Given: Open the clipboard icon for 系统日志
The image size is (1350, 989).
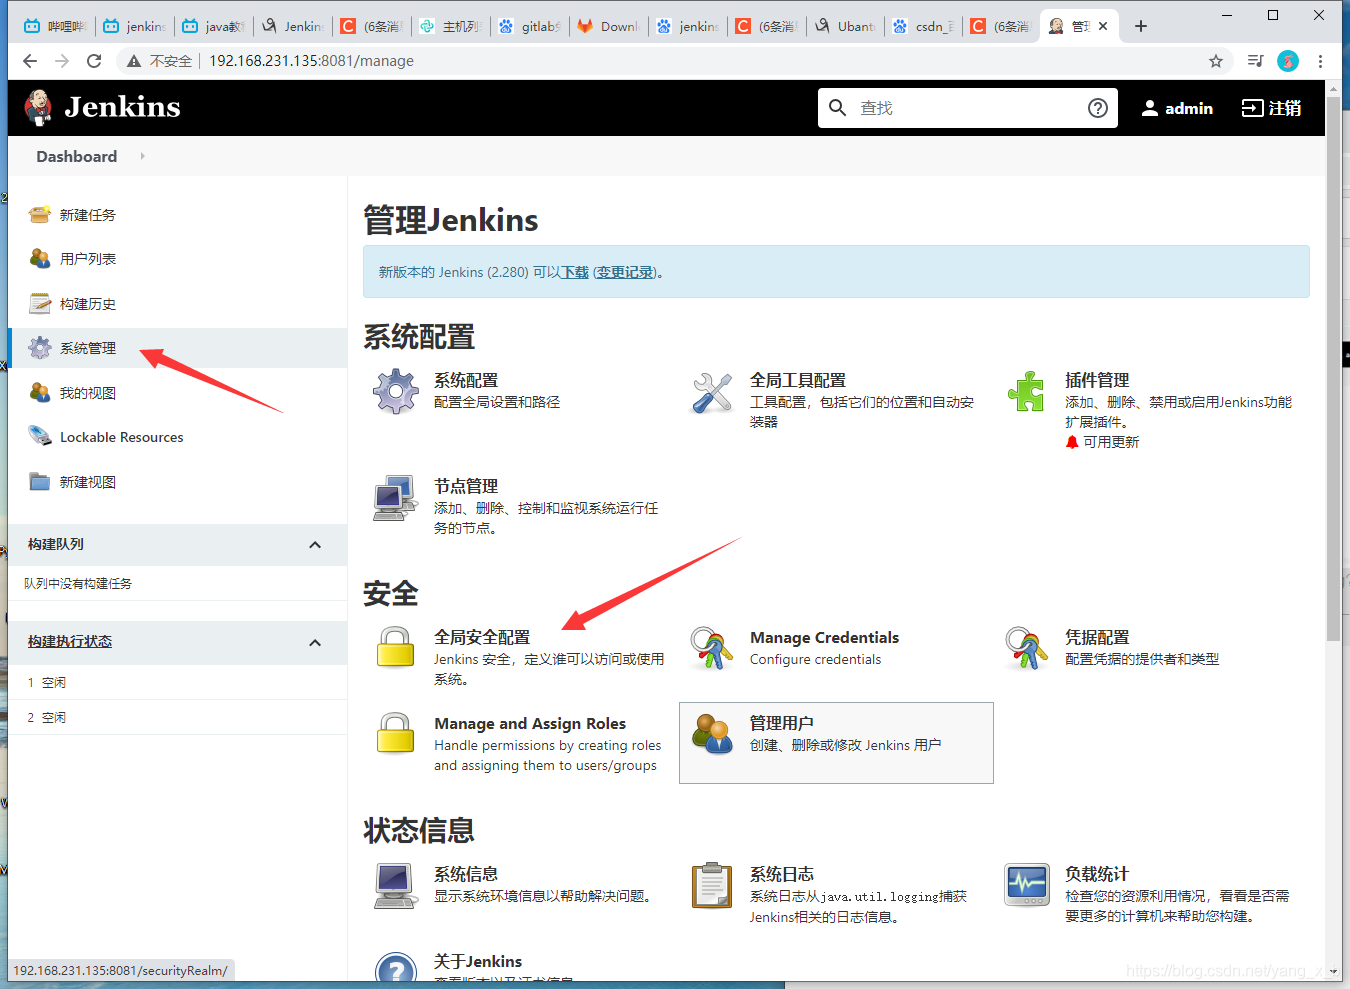Looking at the screenshot, I should click(712, 885).
